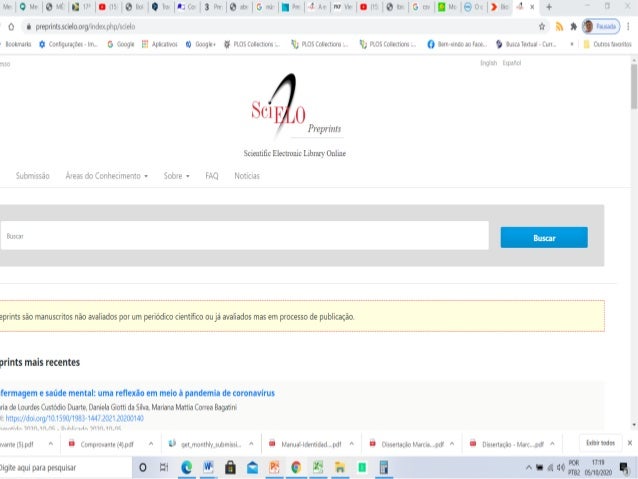Switch site language to Español
The image size is (638, 479).
[x=511, y=63]
